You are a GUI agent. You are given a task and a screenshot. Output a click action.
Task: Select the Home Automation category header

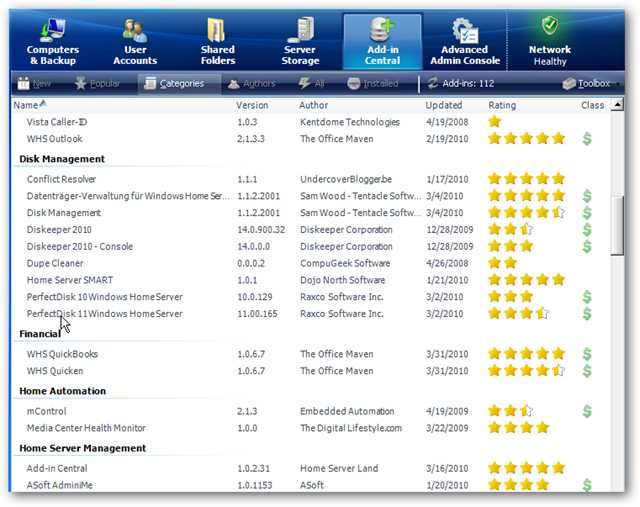point(62,391)
